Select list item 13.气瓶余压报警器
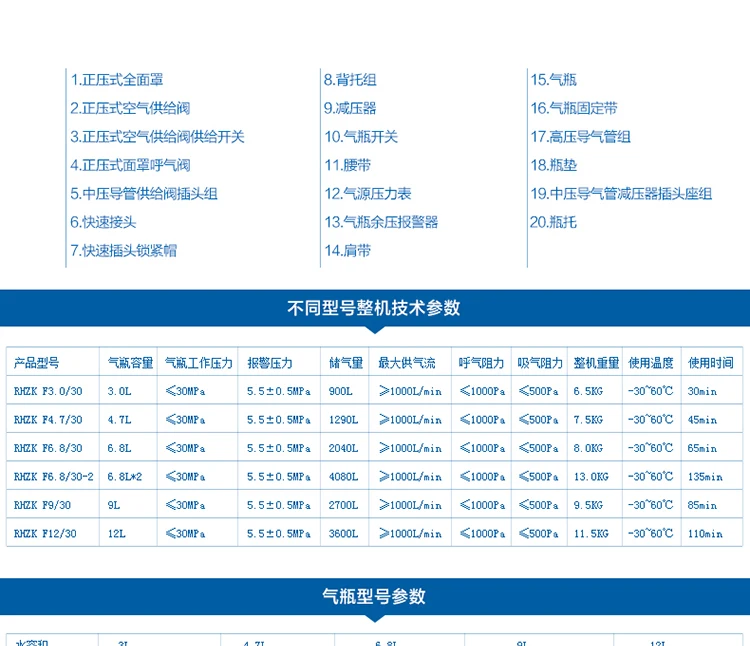Screen dimensions: 750x646 381,222
